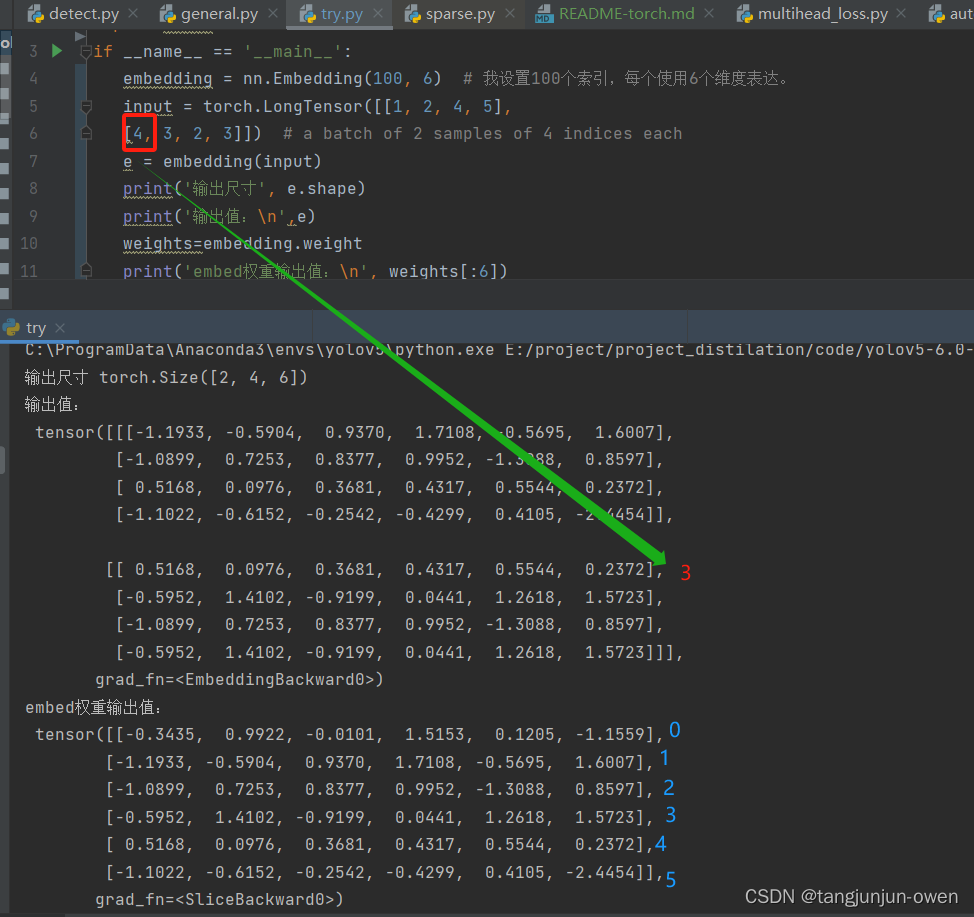974x917 pixels.
Task: Toggle the fold marker beside line 6
Action: (x=86, y=134)
